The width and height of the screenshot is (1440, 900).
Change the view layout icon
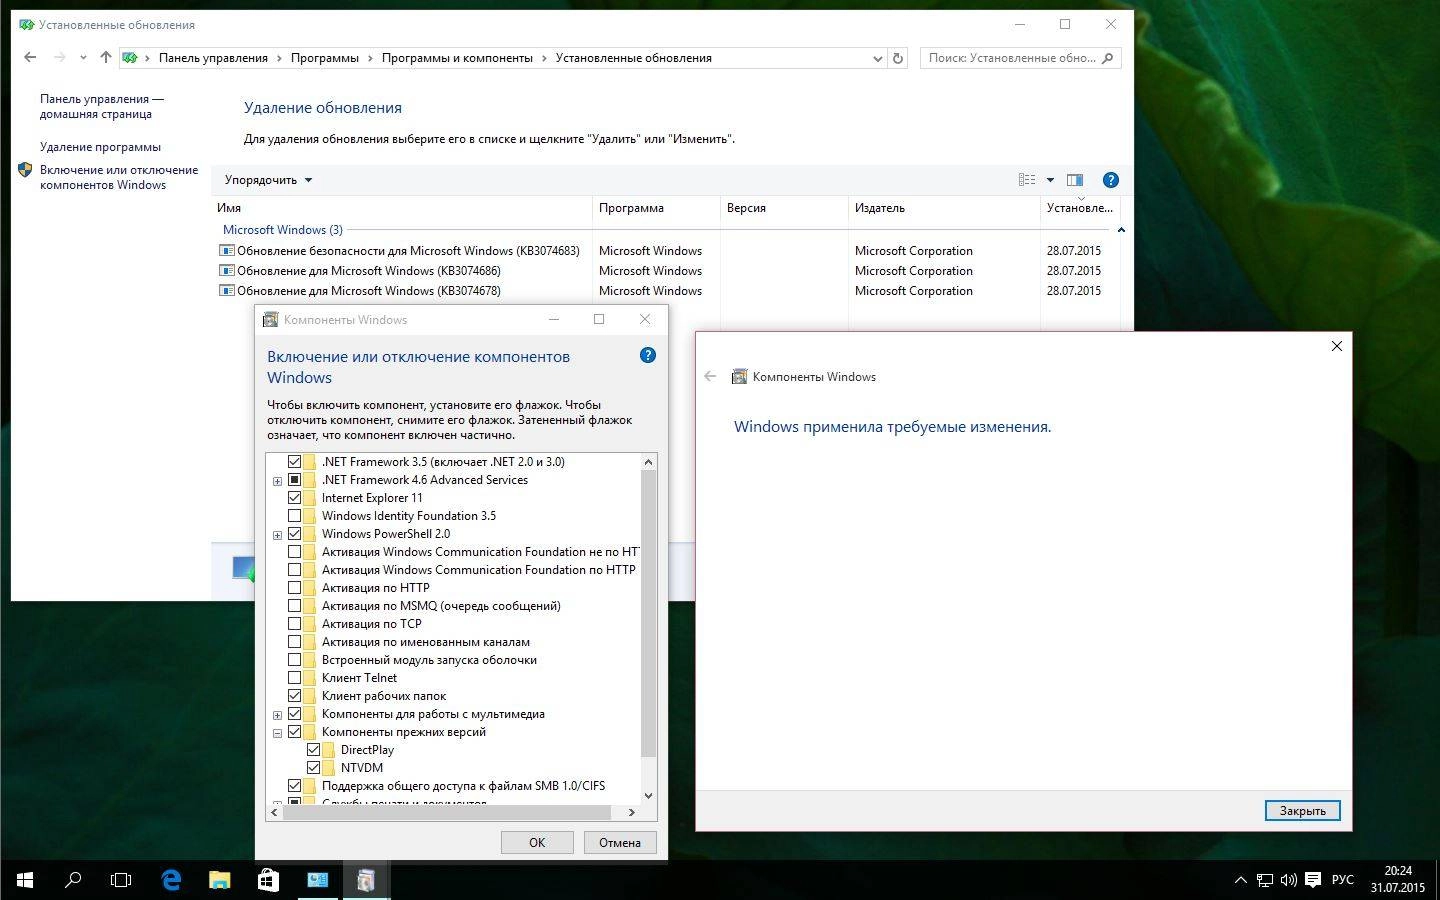1027,180
